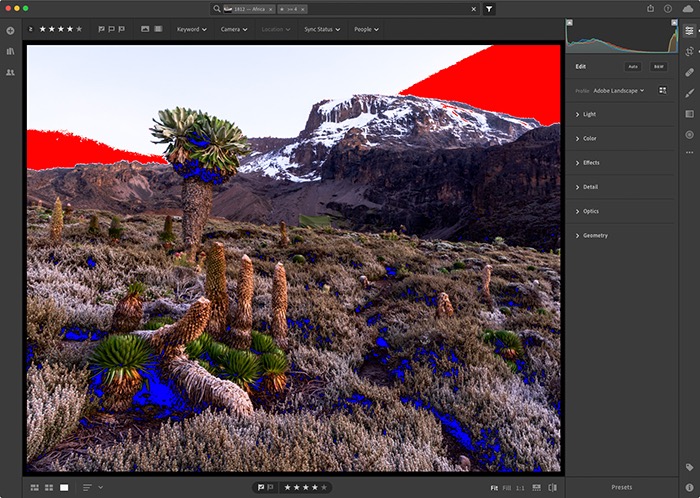
Task: Select the Brush adjustment tool
Action: 689,93
